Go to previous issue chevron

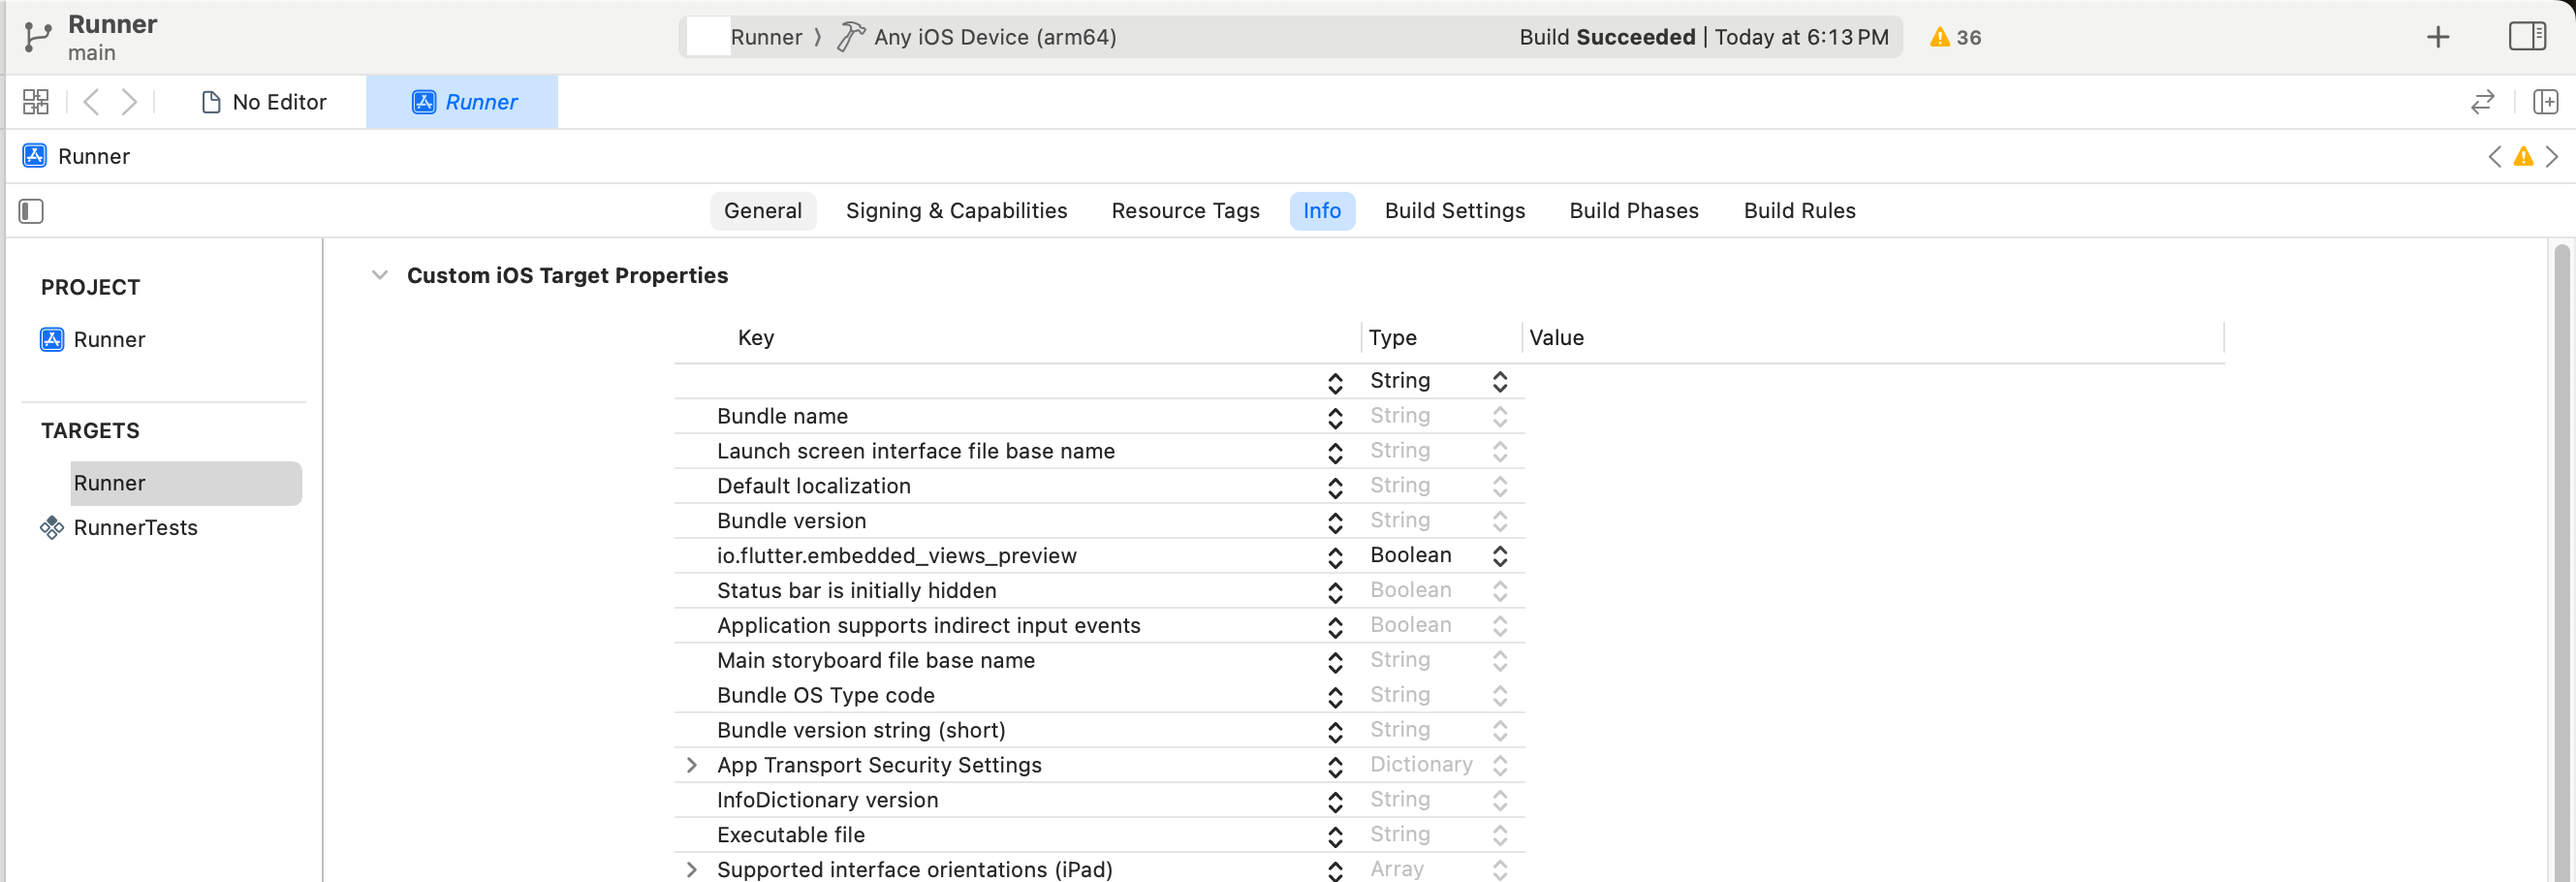click(x=2495, y=156)
